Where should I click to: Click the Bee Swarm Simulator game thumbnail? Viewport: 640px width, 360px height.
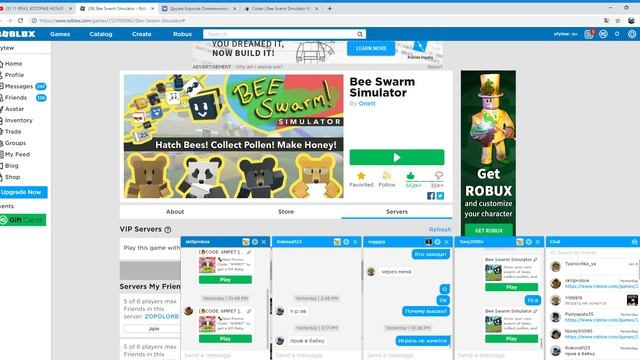[x=233, y=136]
